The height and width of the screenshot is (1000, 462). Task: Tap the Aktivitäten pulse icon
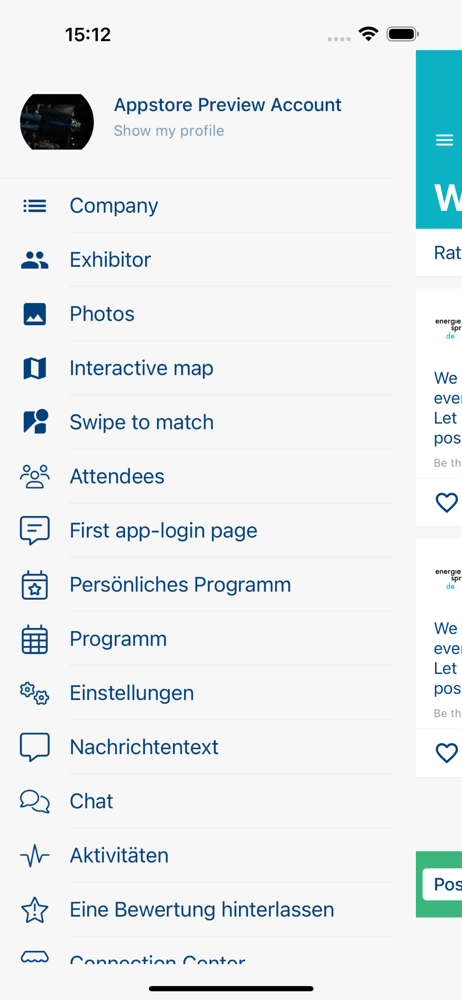point(34,855)
